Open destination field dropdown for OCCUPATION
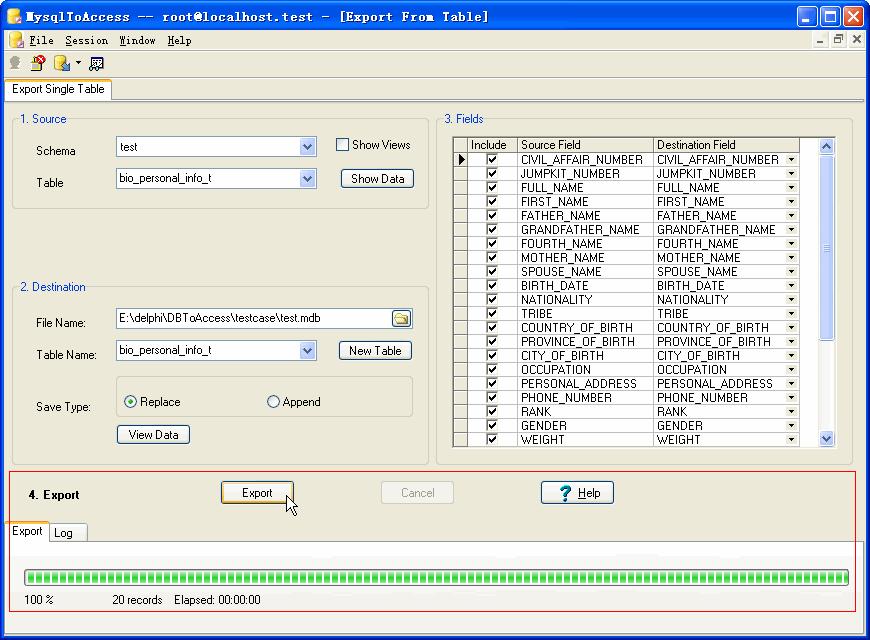The image size is (870, 640). coord(792,370)
